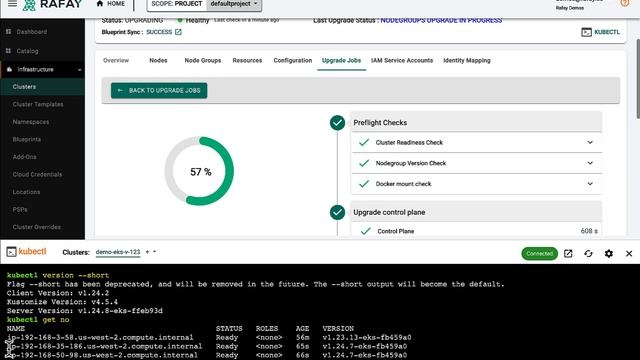
Task: Open the defaultproject scope dropdown
Action: [x=234, y=4]
